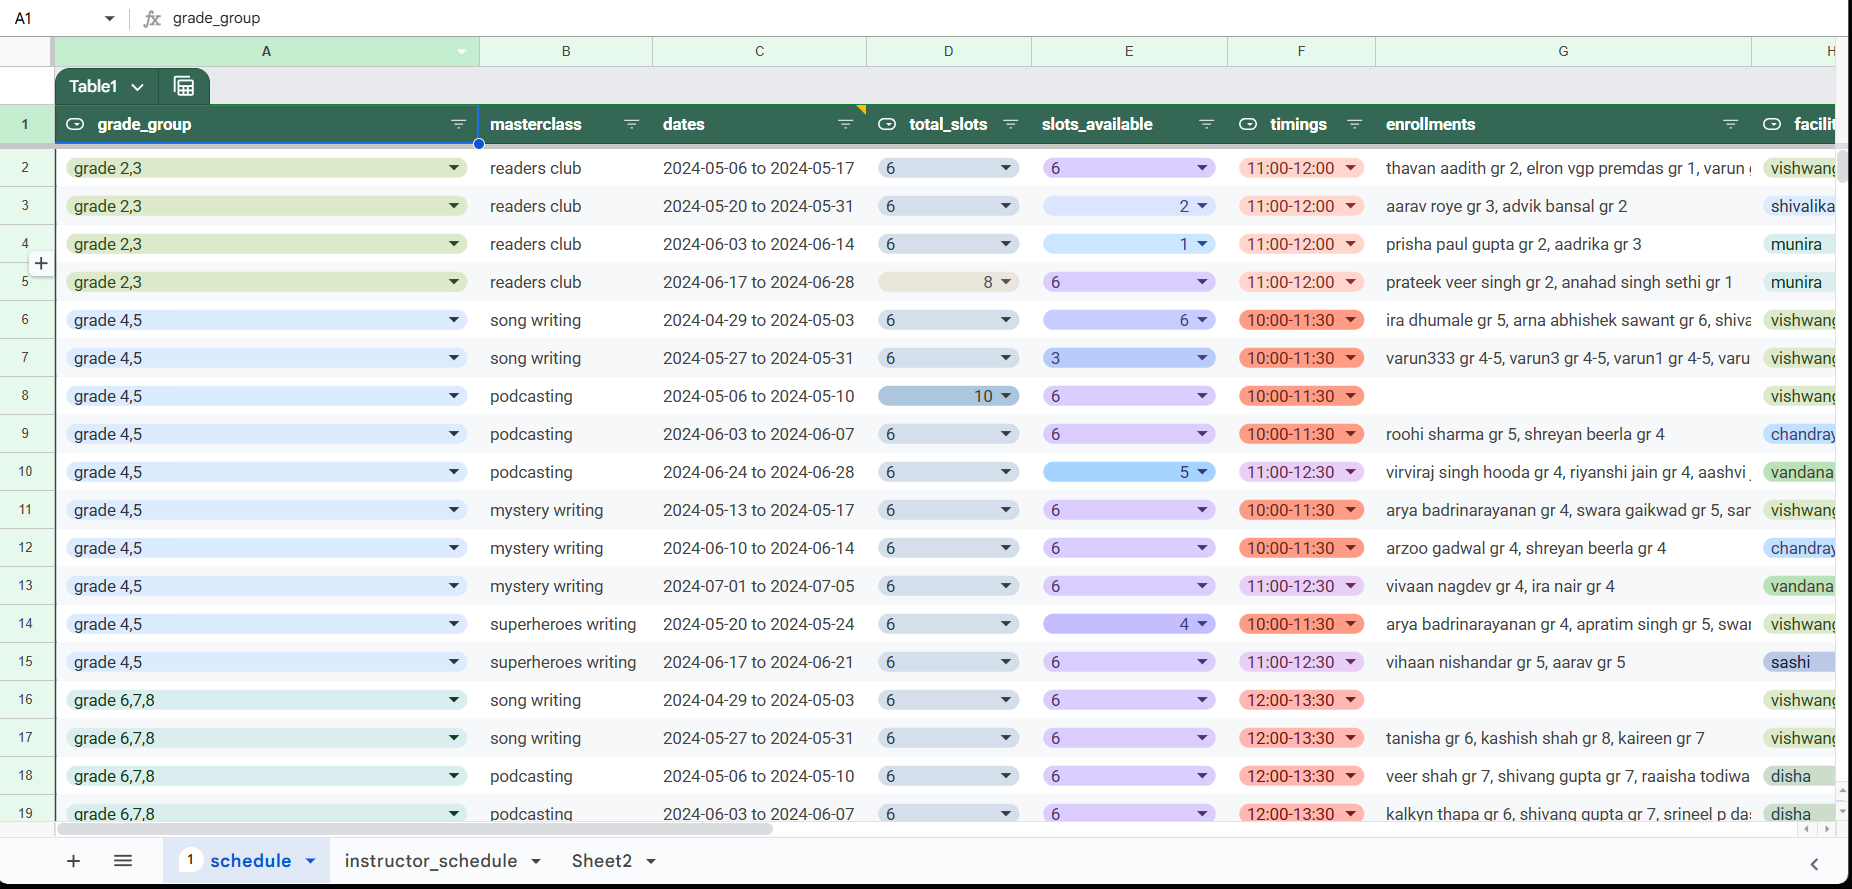Switch to the schedule sheet tab

coord(250,861)
